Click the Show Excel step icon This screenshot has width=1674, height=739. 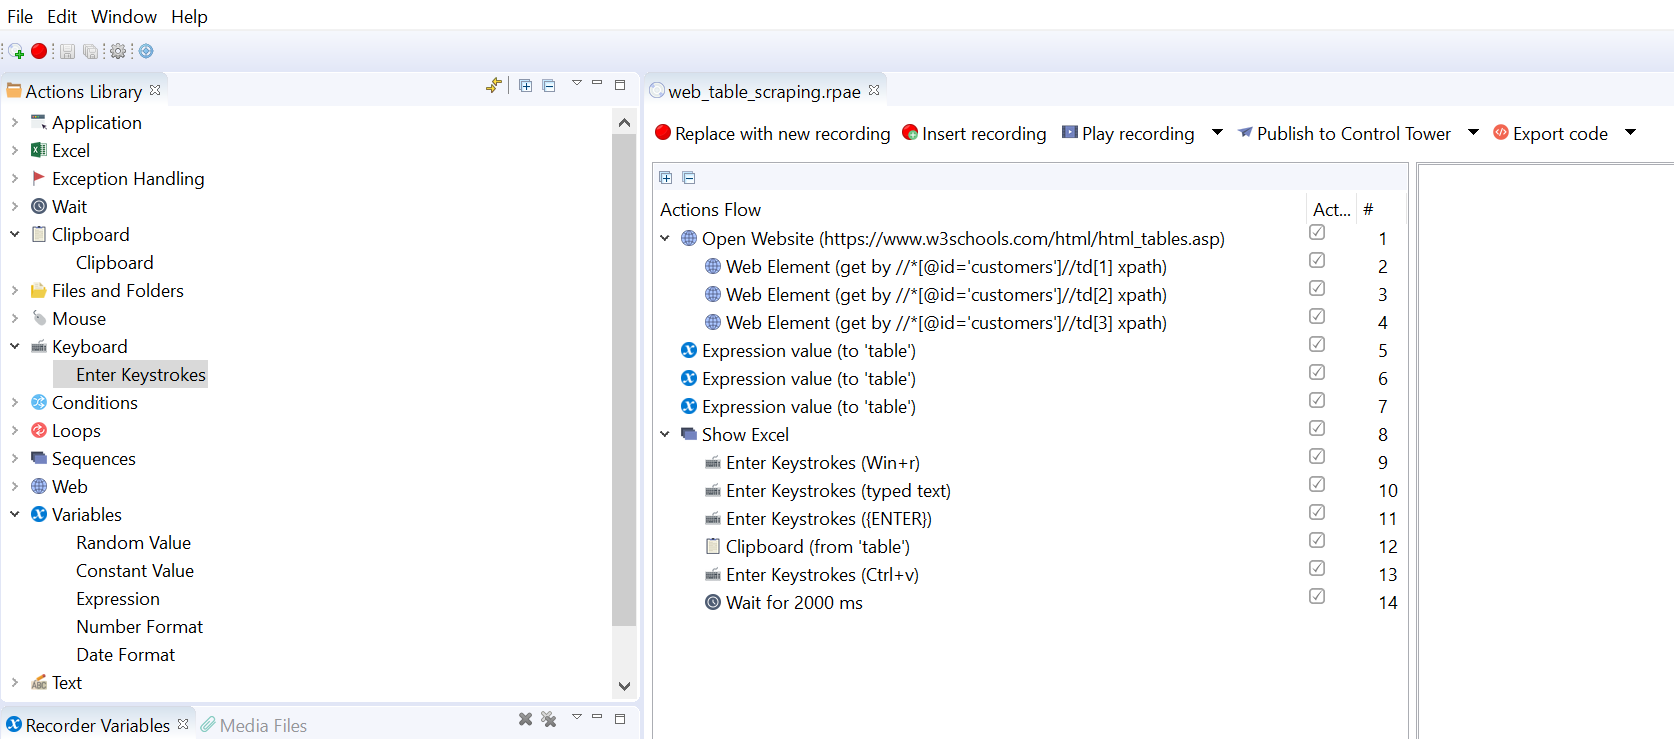coord(689,434)
